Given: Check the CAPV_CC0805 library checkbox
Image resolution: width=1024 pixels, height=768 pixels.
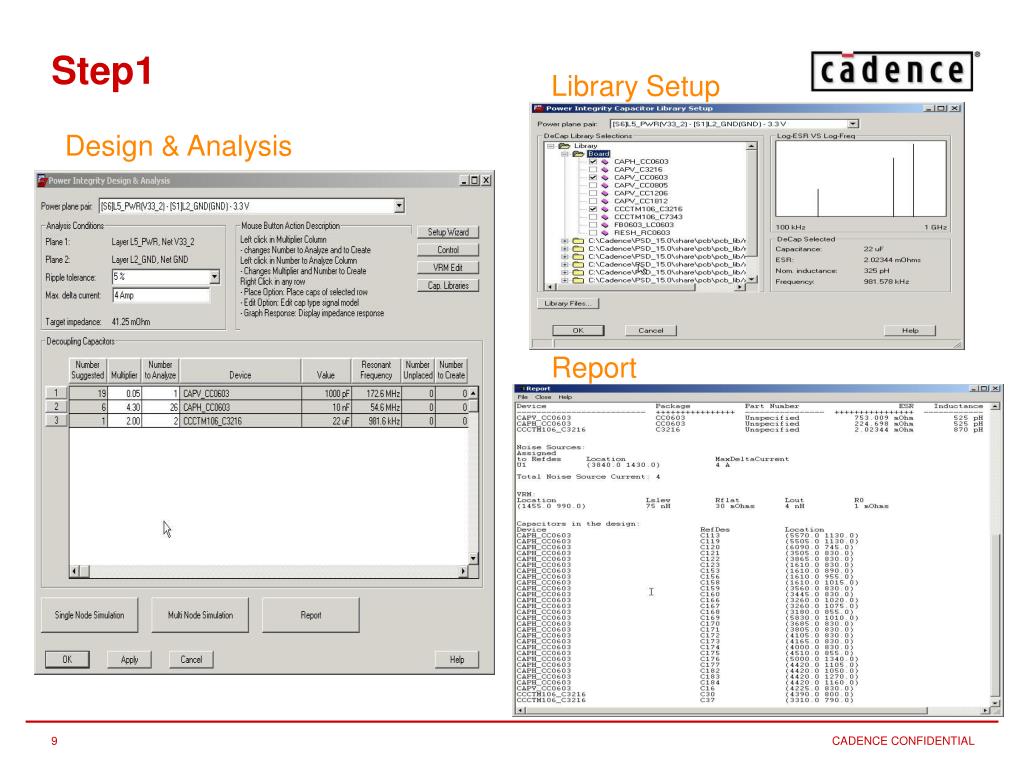Looking at the screenshot, I should point(593,185).
